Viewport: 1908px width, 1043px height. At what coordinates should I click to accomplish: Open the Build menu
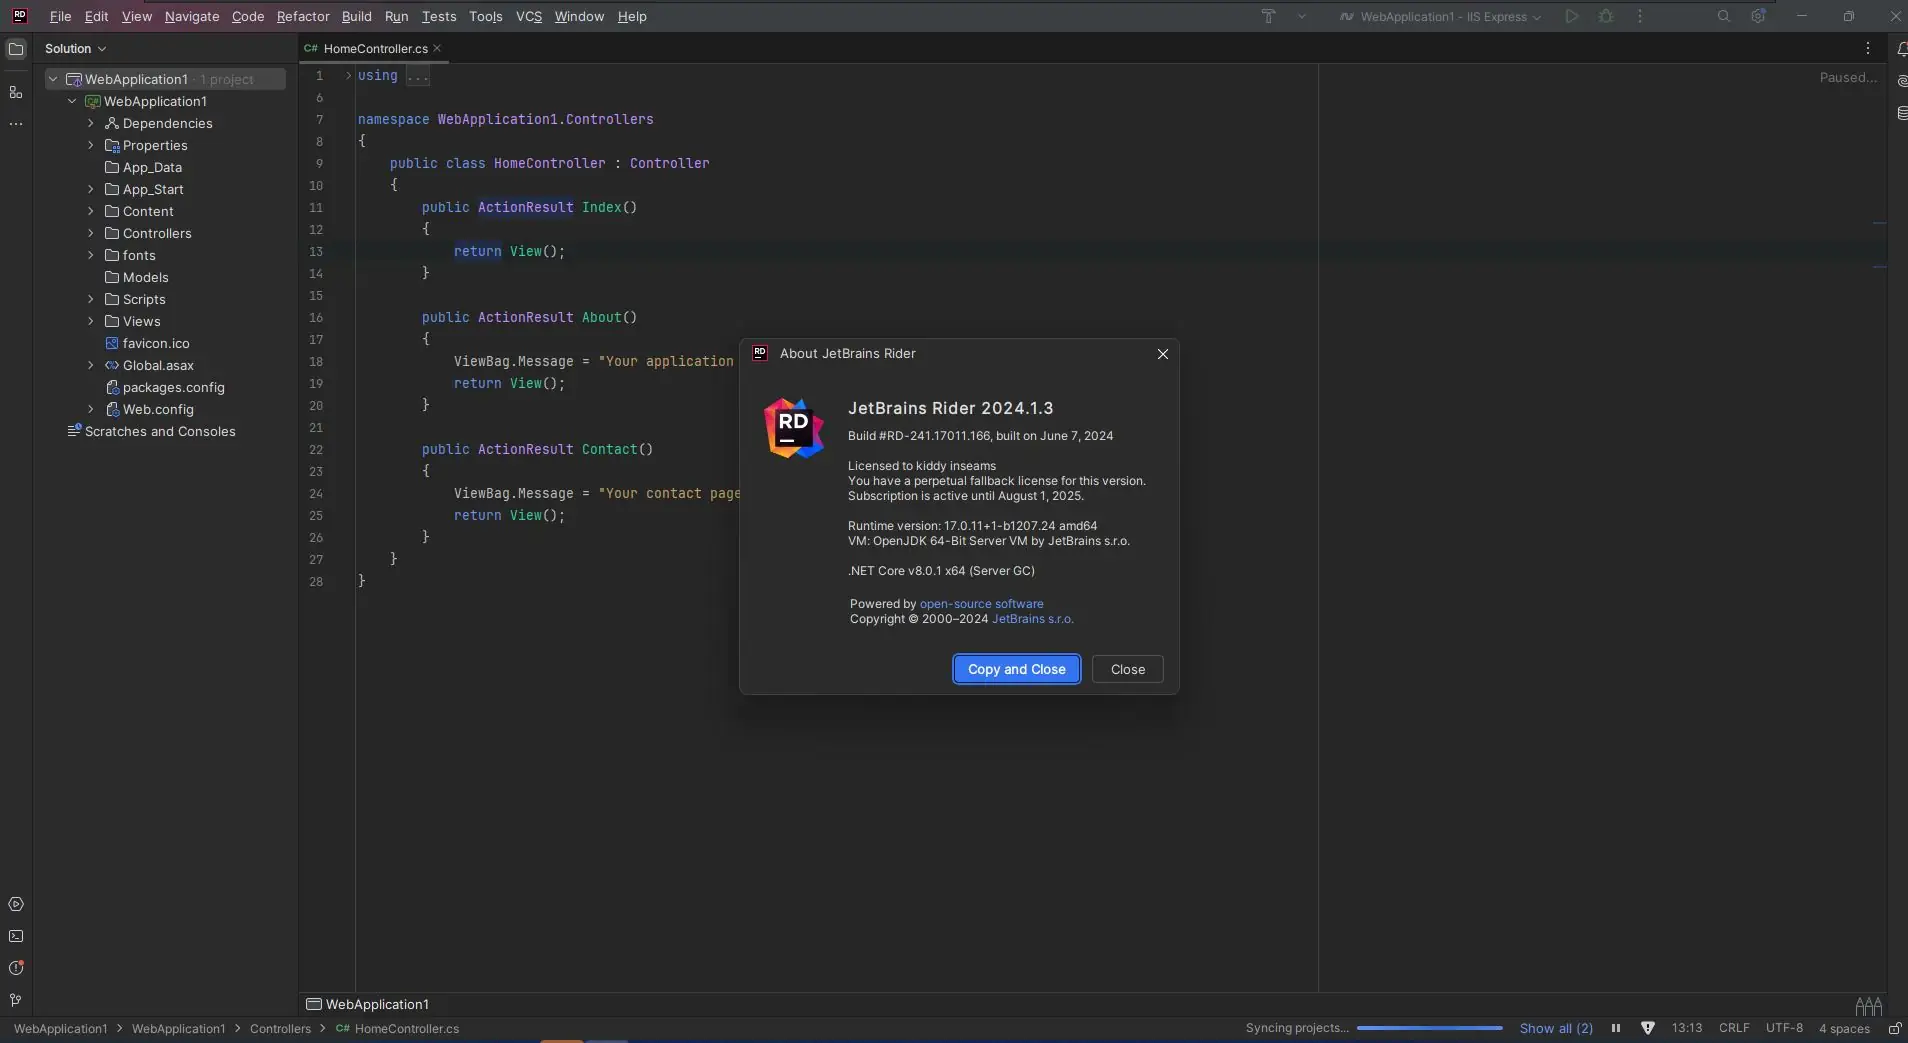pos(357,16)
